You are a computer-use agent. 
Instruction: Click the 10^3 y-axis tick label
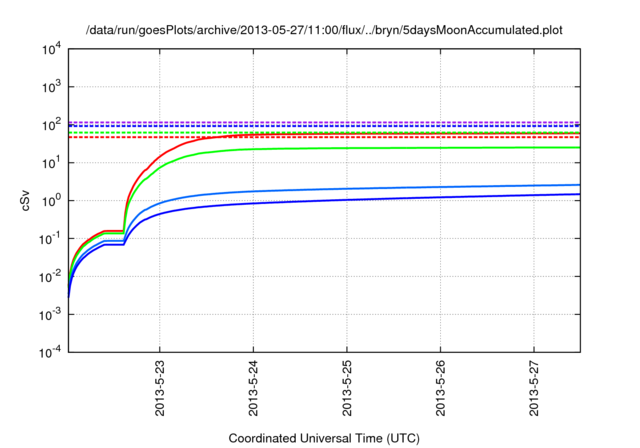[51, 86]
